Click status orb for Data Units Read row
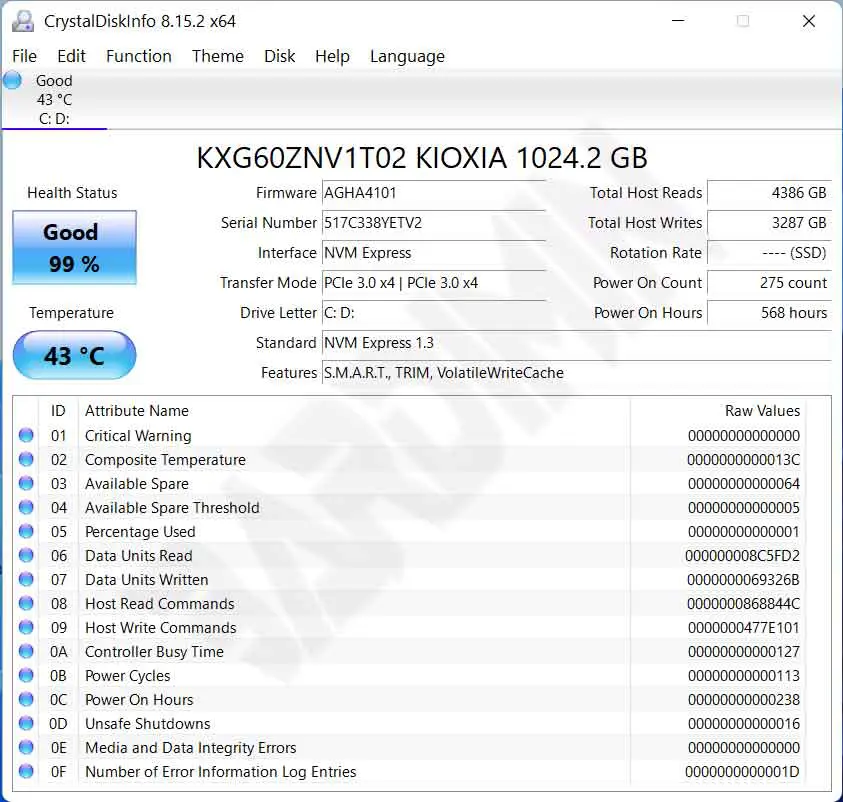The width and height of the screenshot is (843, 802). click(x=26, y=555)
